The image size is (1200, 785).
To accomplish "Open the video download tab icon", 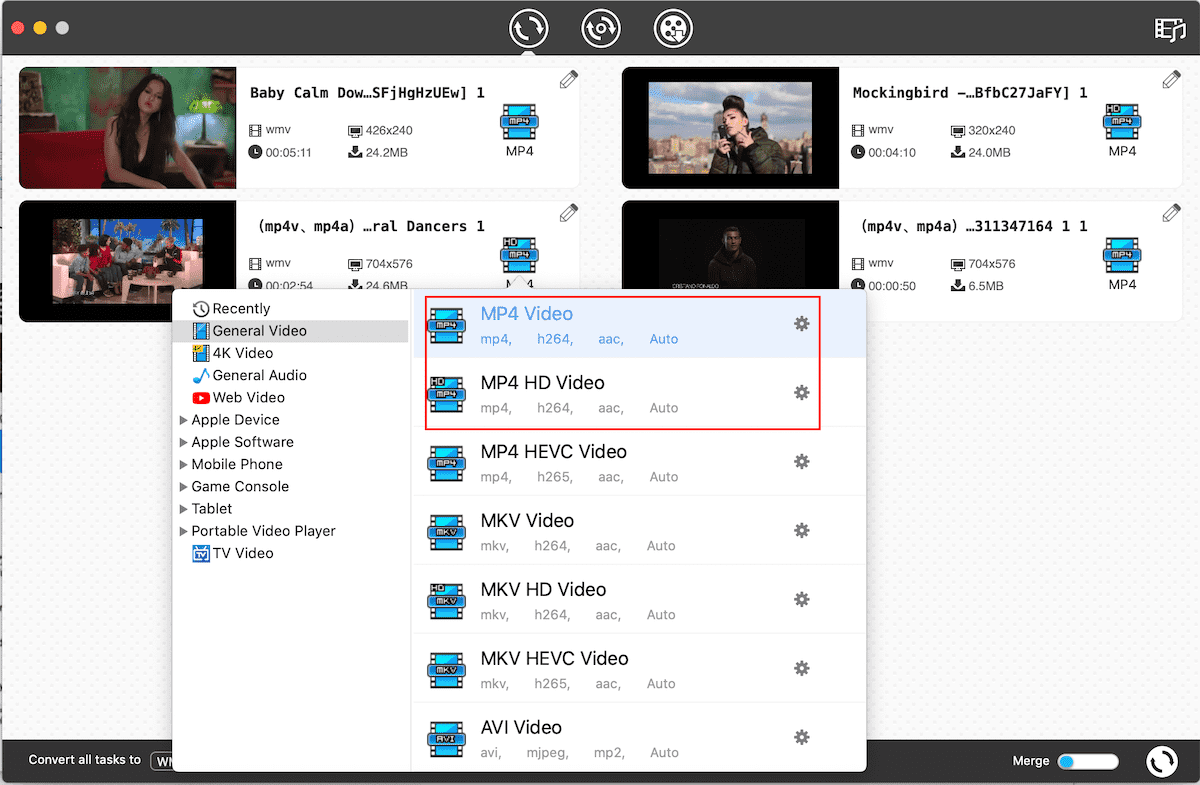I will 673,28.
